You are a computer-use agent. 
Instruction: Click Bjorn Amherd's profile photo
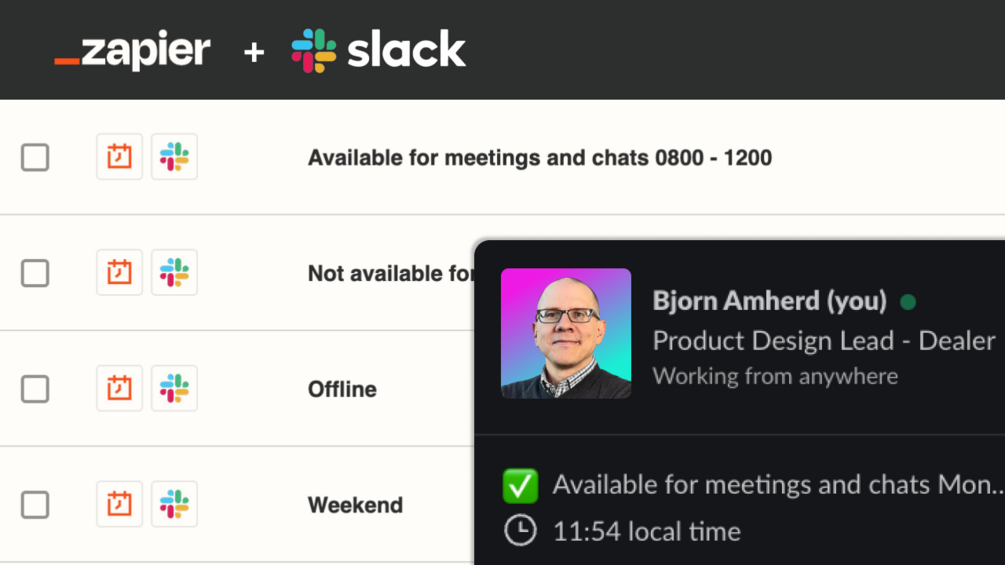566,333
